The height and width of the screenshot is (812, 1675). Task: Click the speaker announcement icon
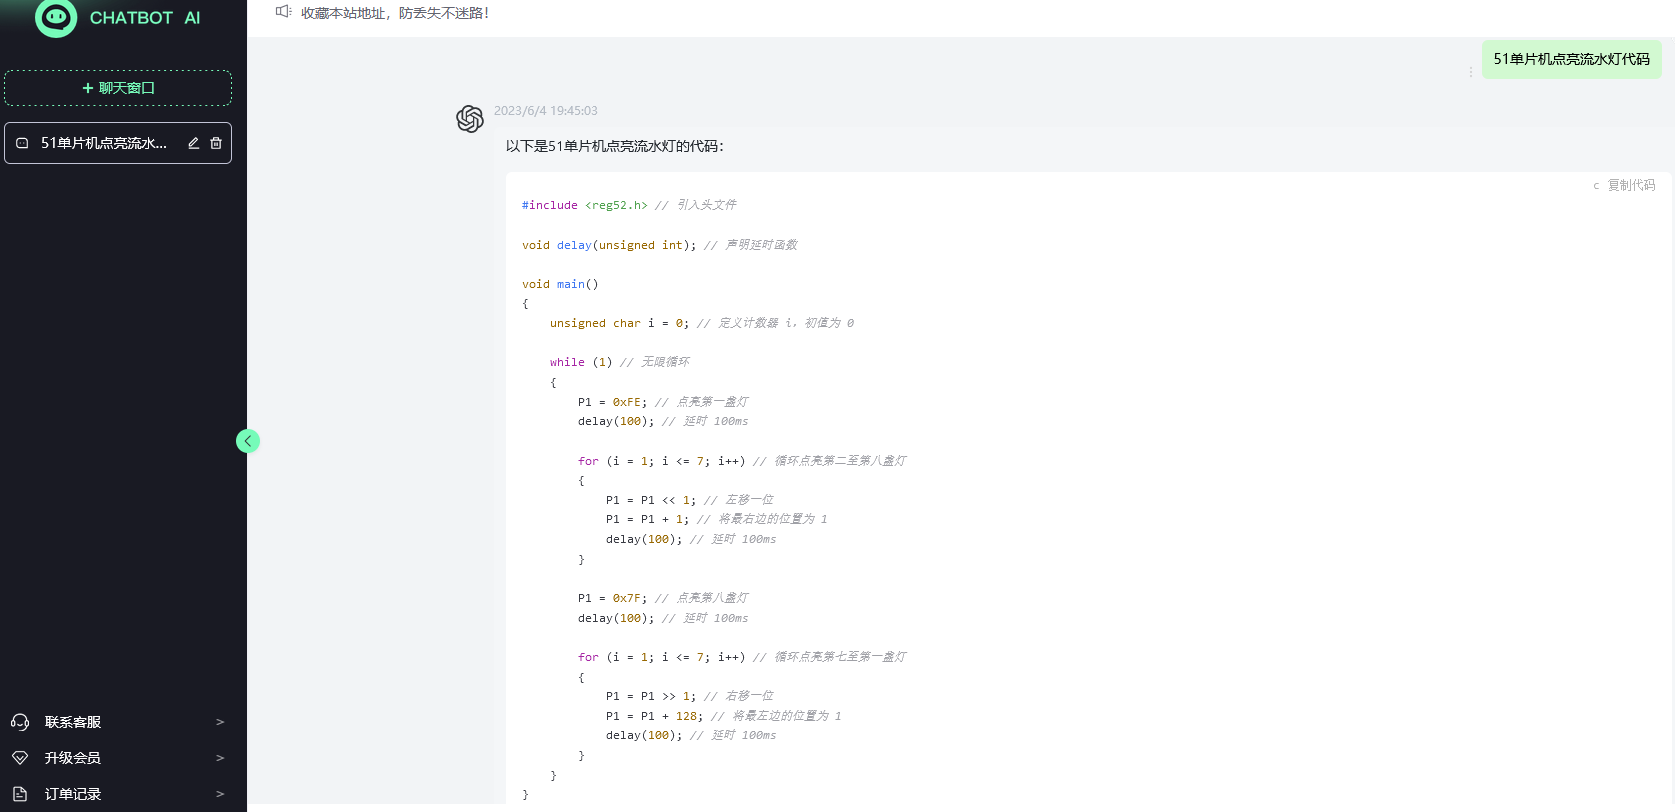(284, 12)
